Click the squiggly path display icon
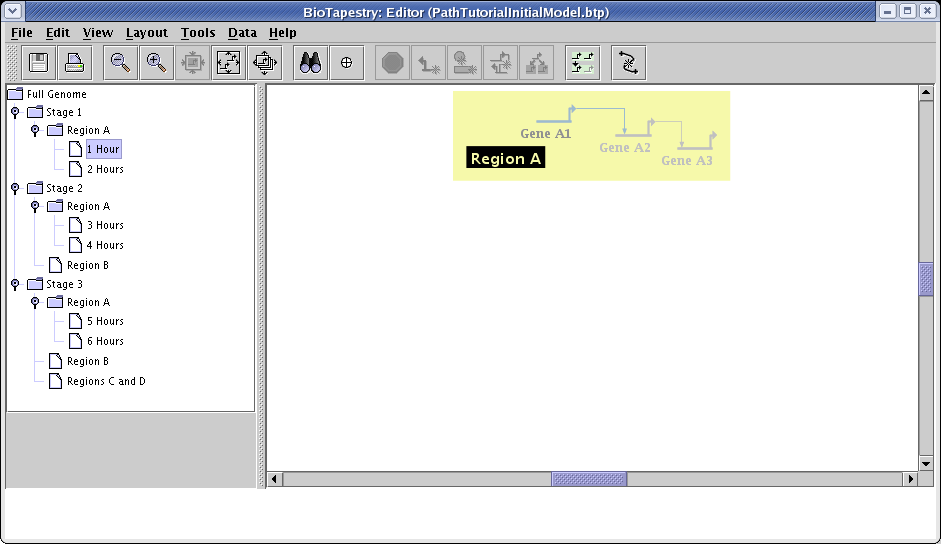The image size is (941, 544). tap(628, 63)
